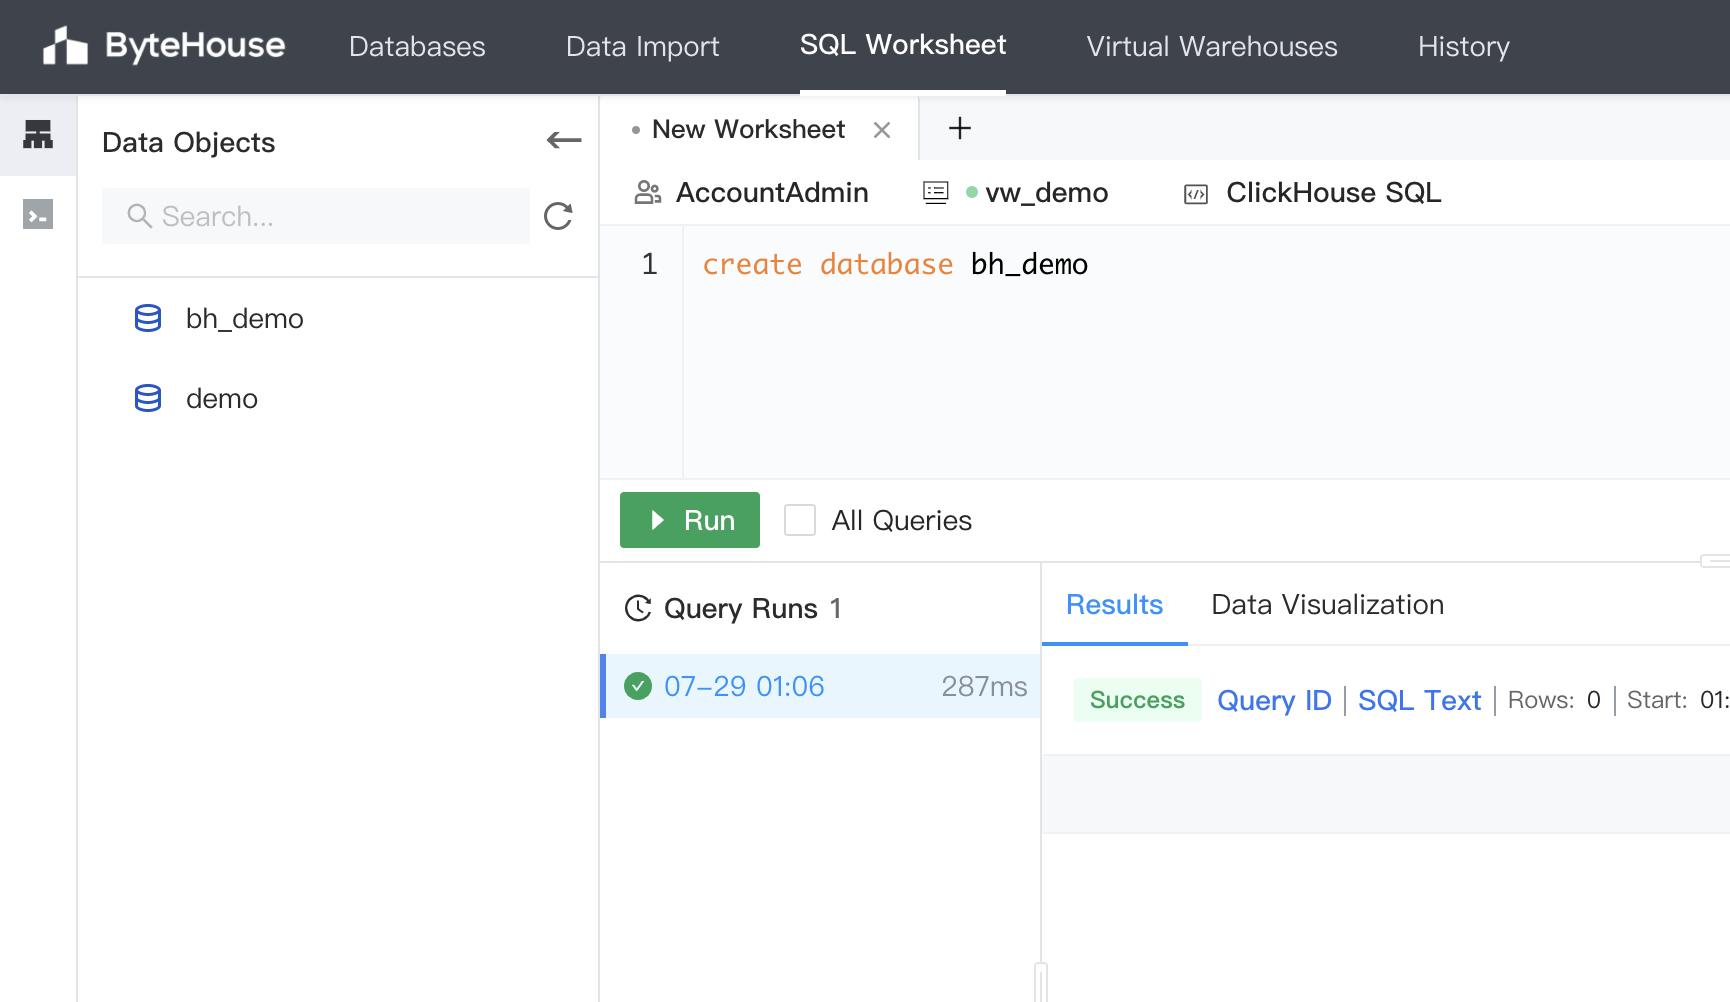Go to Virtual Warehouses
Viewport: 1730px width, 1002px height.
tap(1212, 46)
